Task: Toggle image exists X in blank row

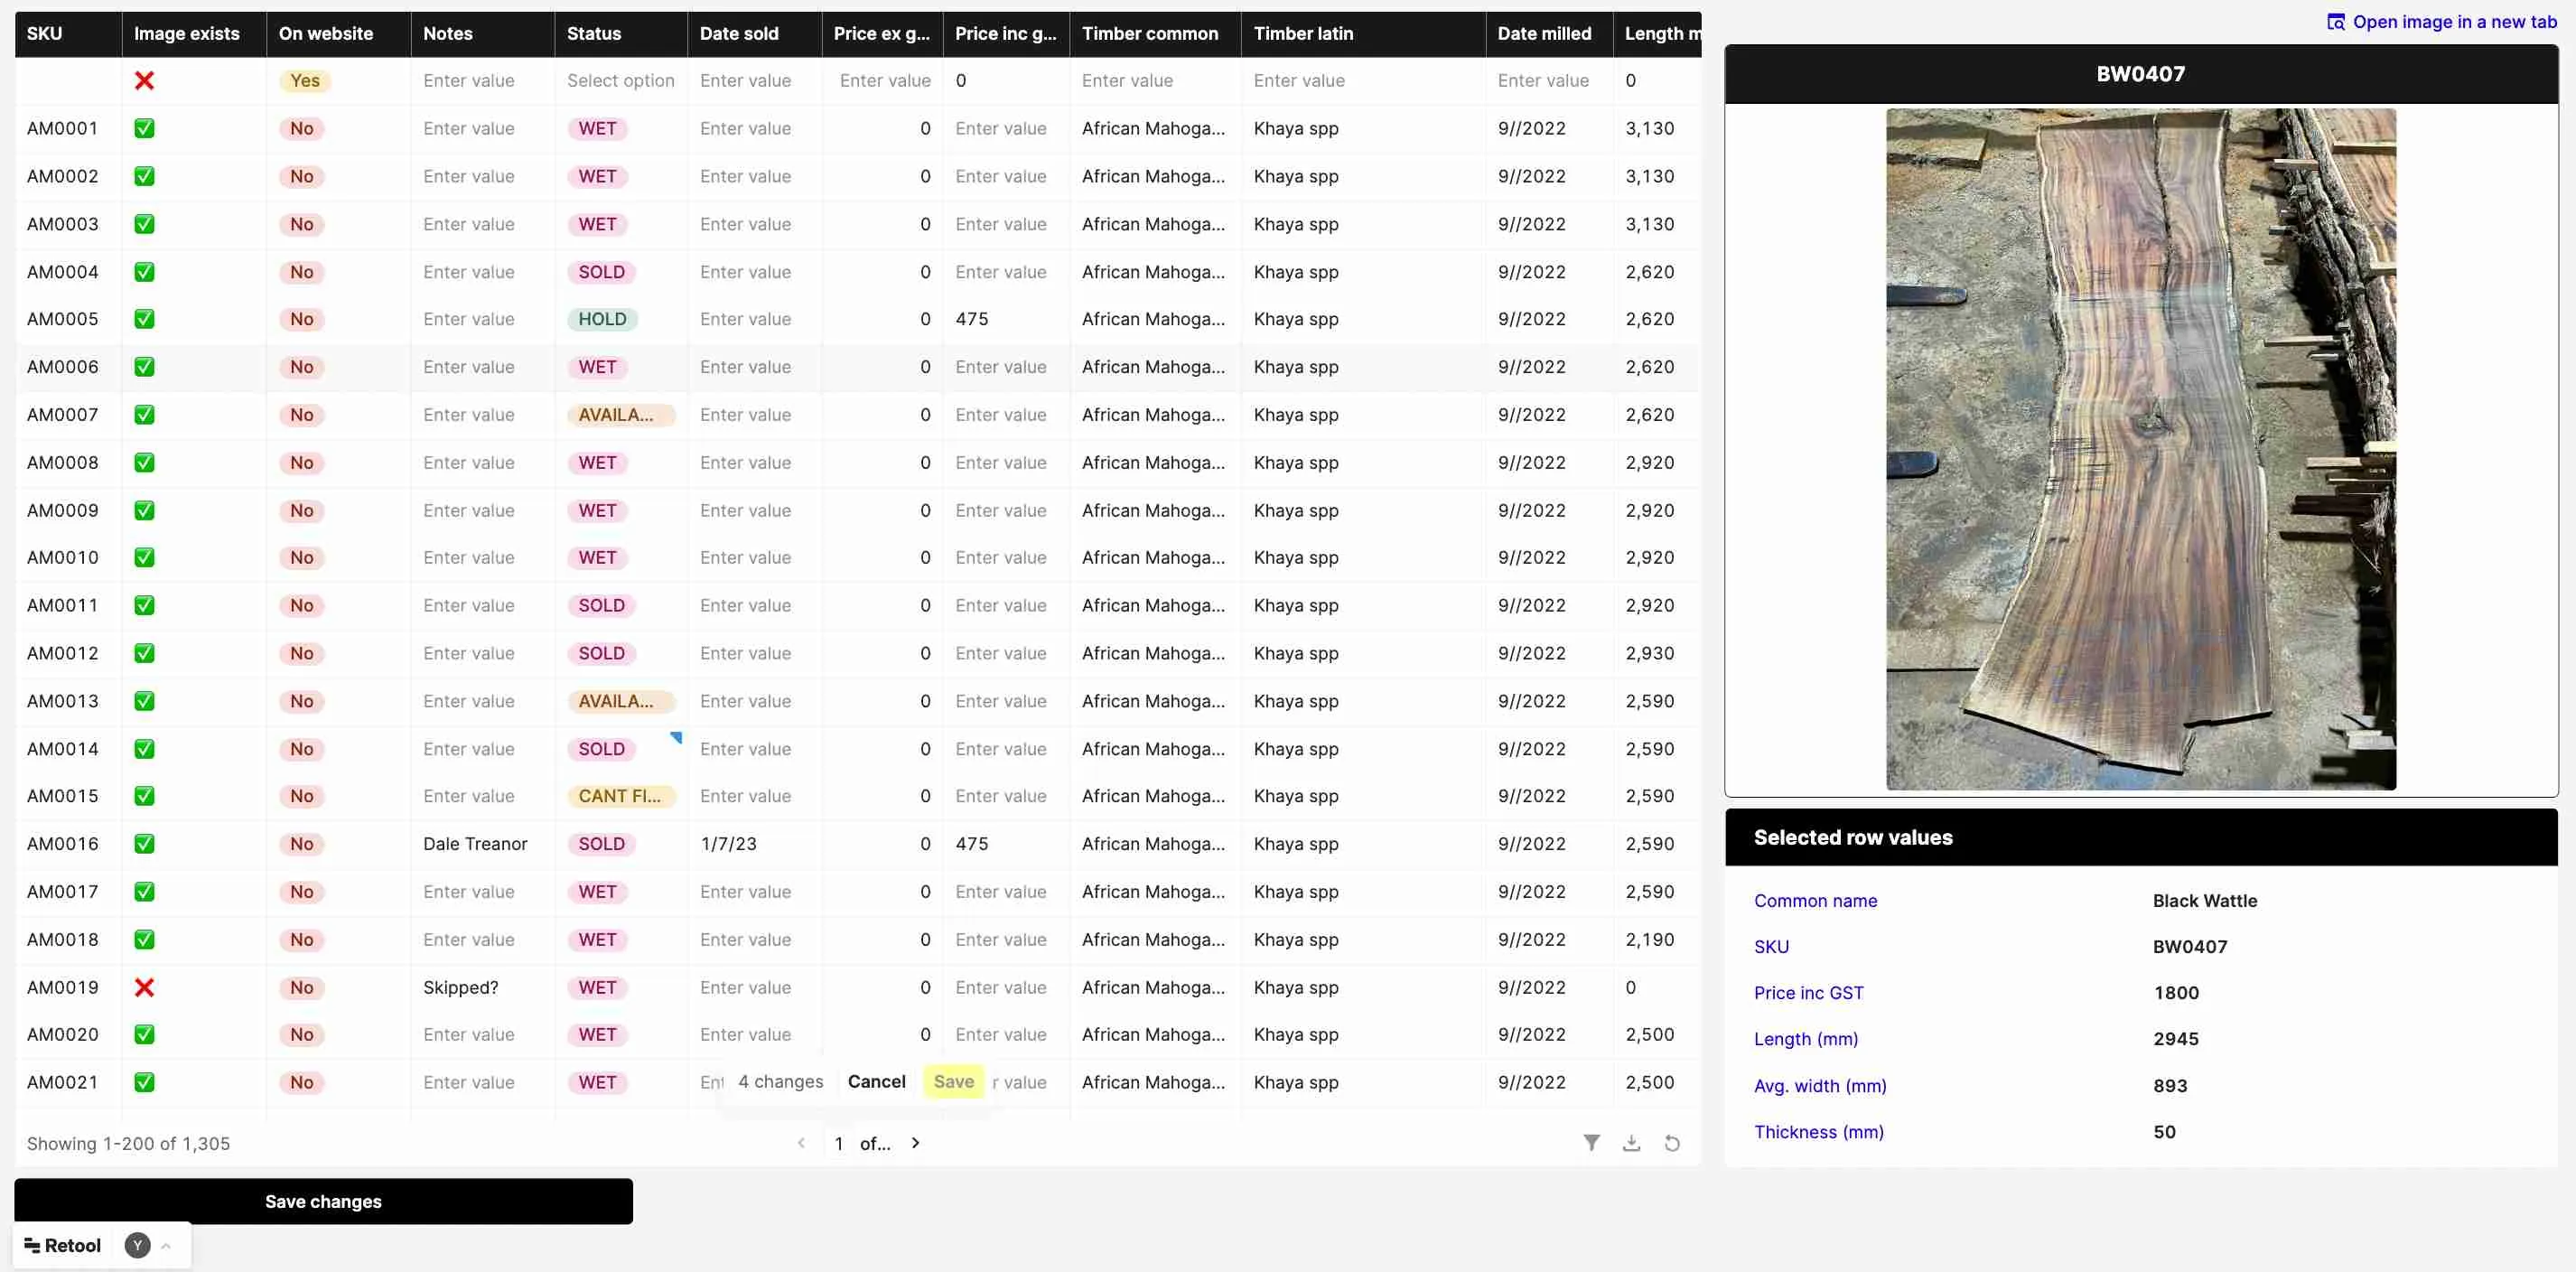Action: click(144, 81)
